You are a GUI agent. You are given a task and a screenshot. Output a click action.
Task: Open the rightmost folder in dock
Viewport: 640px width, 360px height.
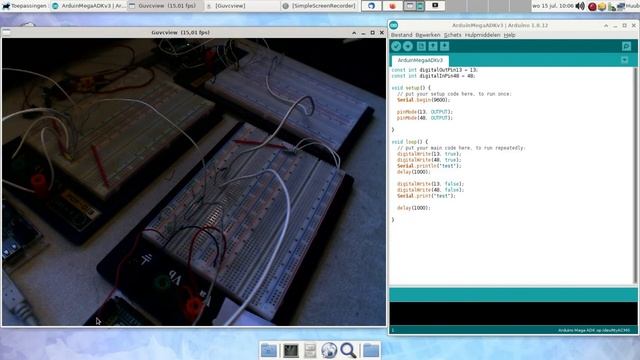coord(371,350)
